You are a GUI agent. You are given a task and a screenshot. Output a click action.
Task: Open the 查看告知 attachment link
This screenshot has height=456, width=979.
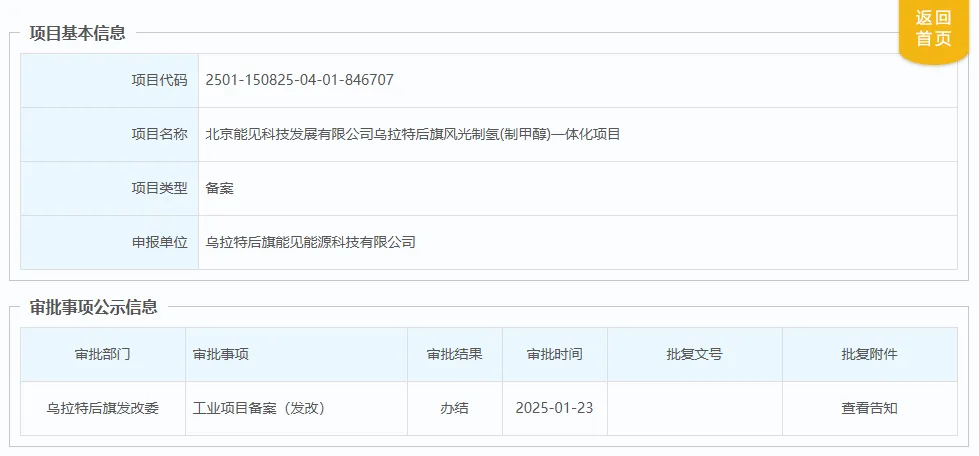click(869, 409)
